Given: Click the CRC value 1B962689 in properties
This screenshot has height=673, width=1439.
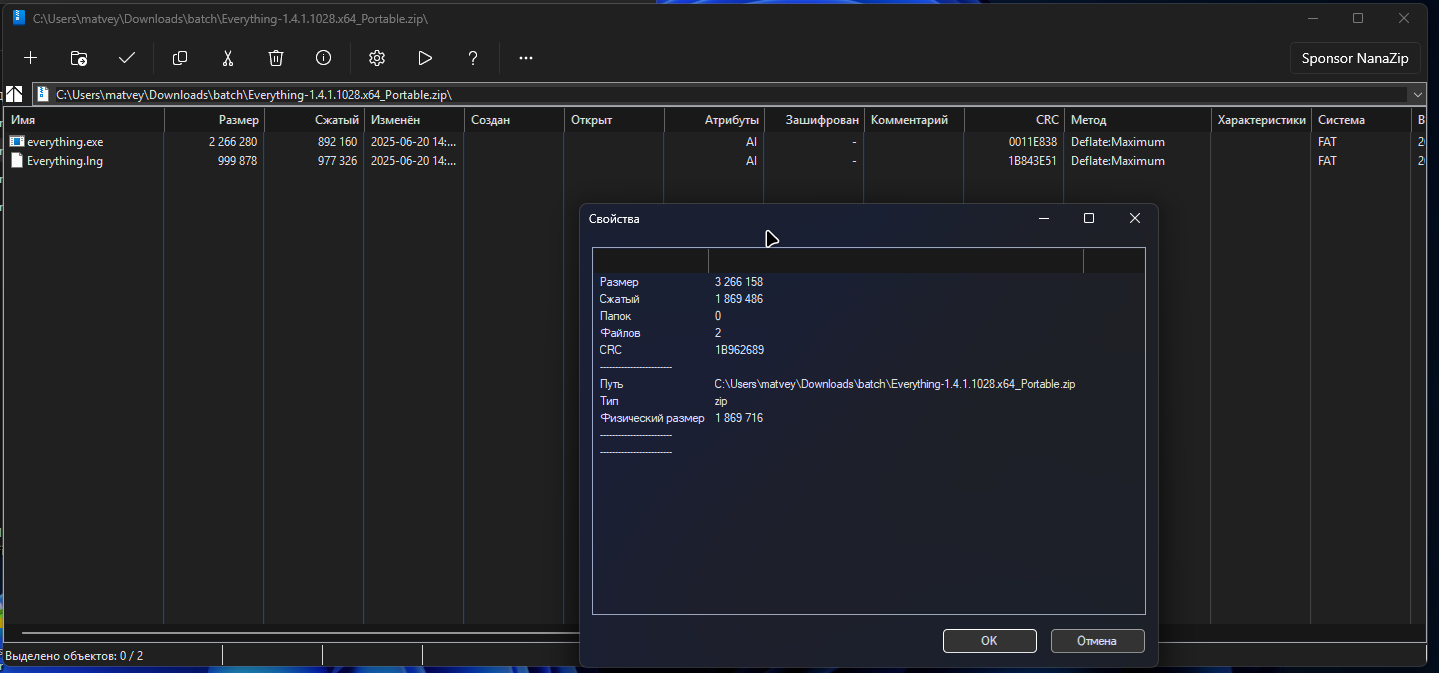Looking at the screenshot, I should pos(740,350).
